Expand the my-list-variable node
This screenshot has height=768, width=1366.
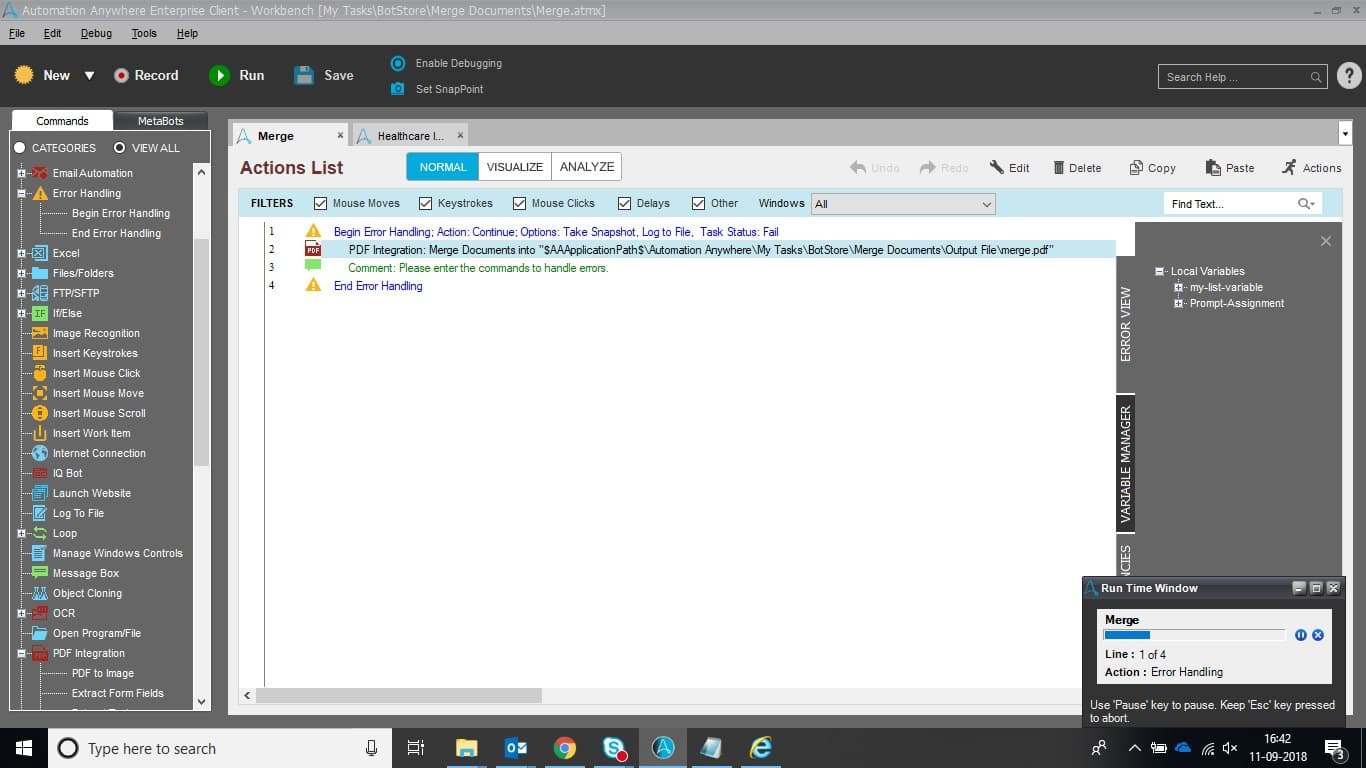point(1179,287)
